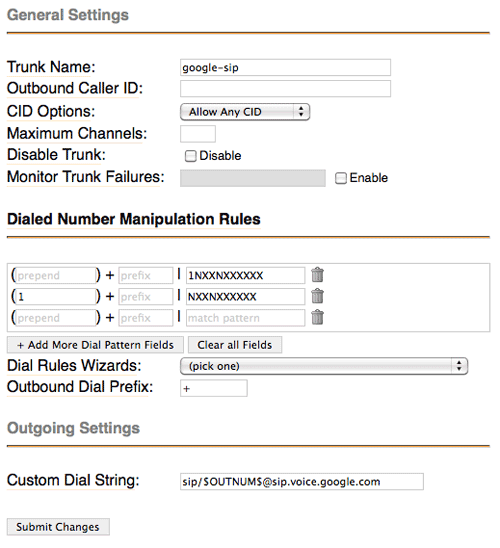This screenshot has width=500, height=548.
Task: Delete the empty match pattern row
Action: [317, 317]
